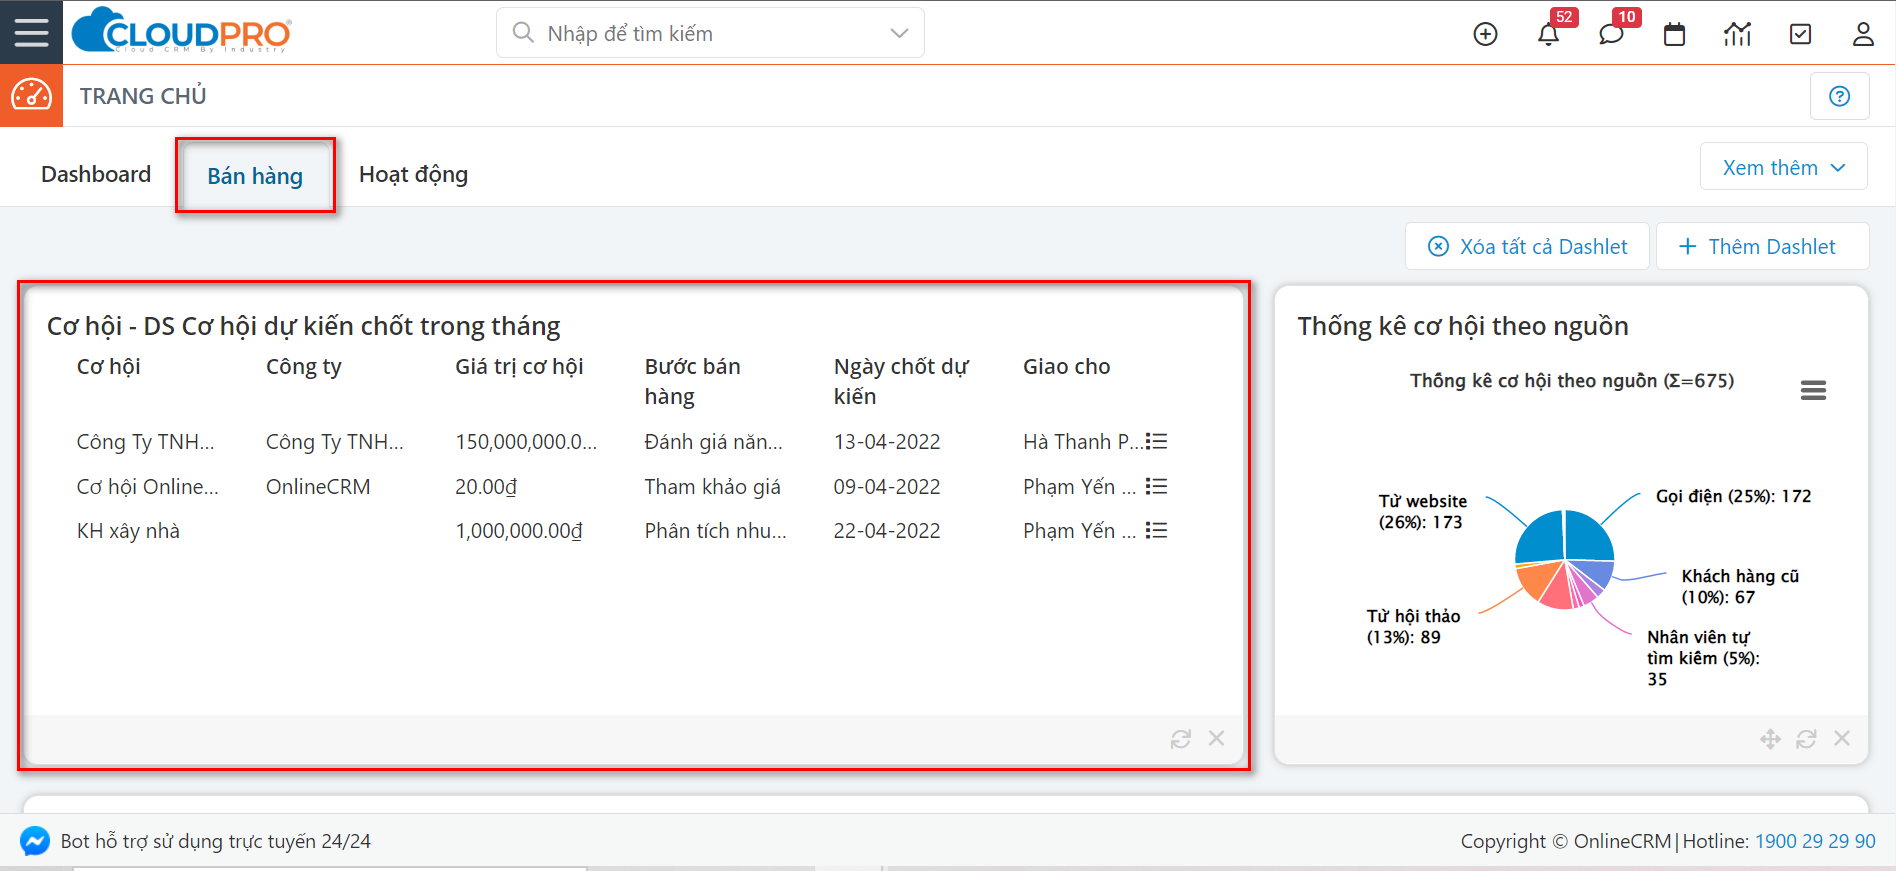Open row menu for KH xây nhà opportunity
The width and height of the screenshot is (1896, 871).
(1157, 530)
